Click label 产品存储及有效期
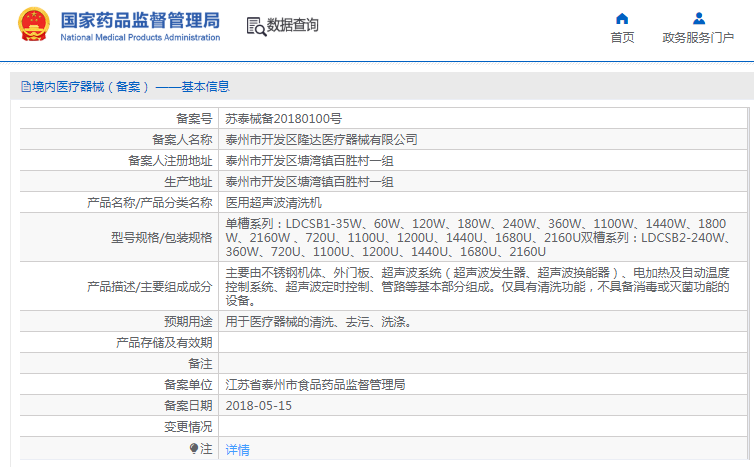This screenshot has width=754, height=467. [x=164, y=343]
